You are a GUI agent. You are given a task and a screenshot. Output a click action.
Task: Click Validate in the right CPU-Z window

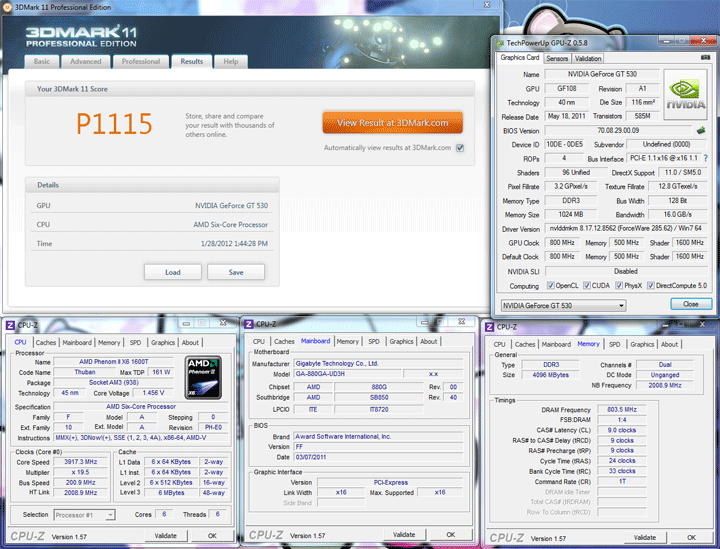click(645, 538)
